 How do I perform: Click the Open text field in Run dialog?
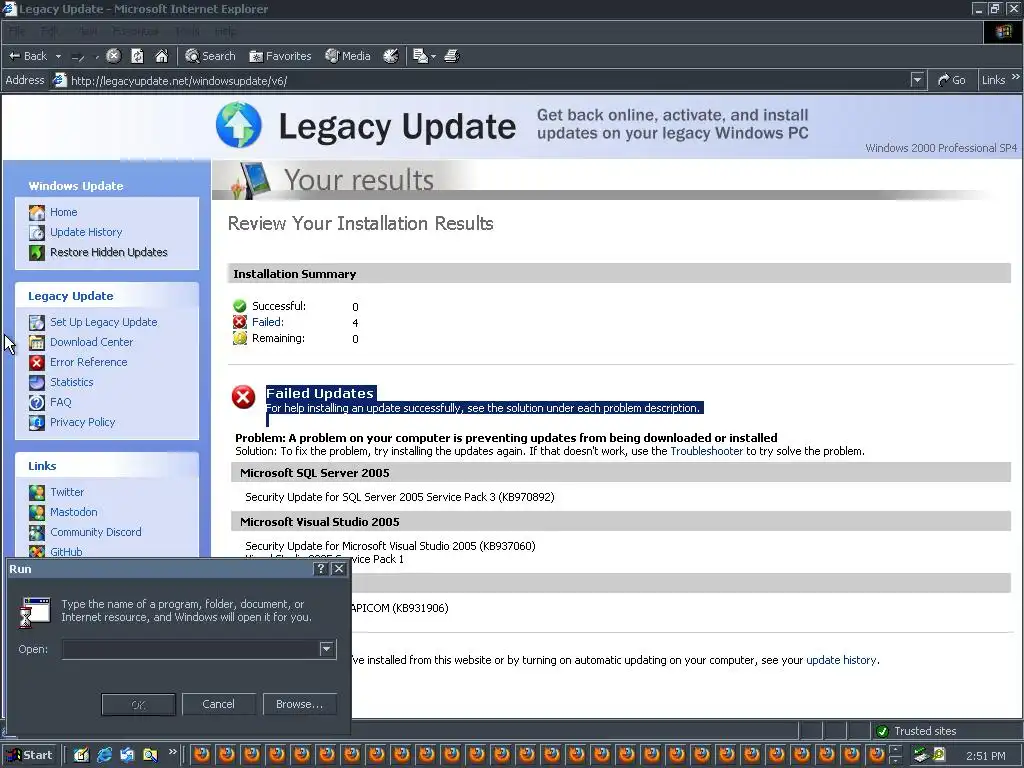coord(190,649)
